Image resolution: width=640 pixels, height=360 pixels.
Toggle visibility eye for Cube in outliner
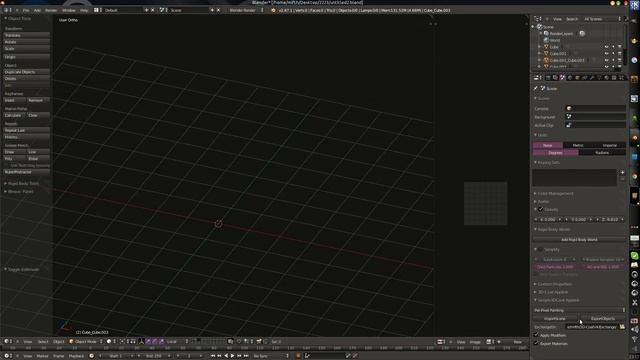tap(606, 47)
